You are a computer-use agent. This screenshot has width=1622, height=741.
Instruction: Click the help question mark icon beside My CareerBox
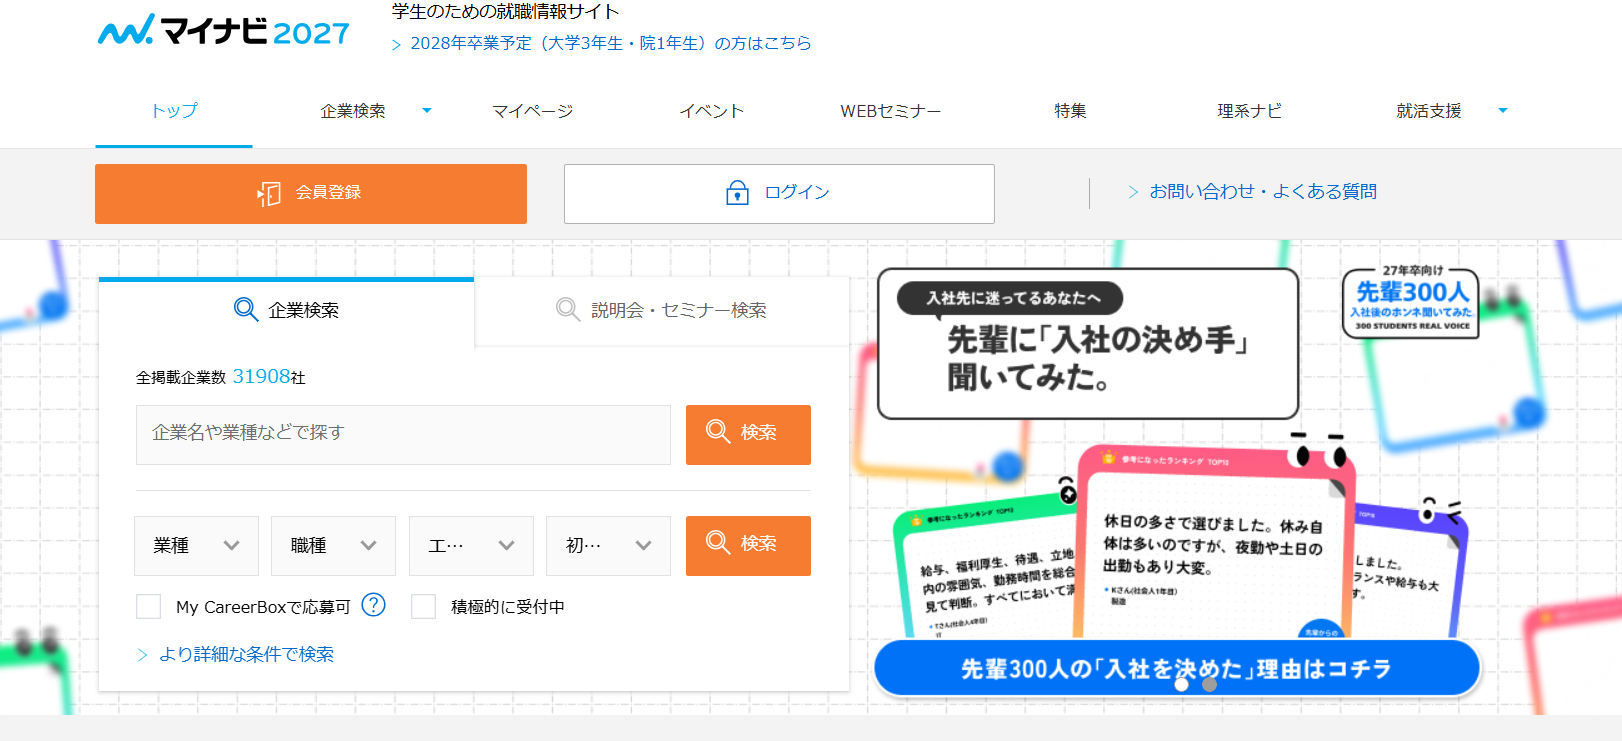coord(373,605)
